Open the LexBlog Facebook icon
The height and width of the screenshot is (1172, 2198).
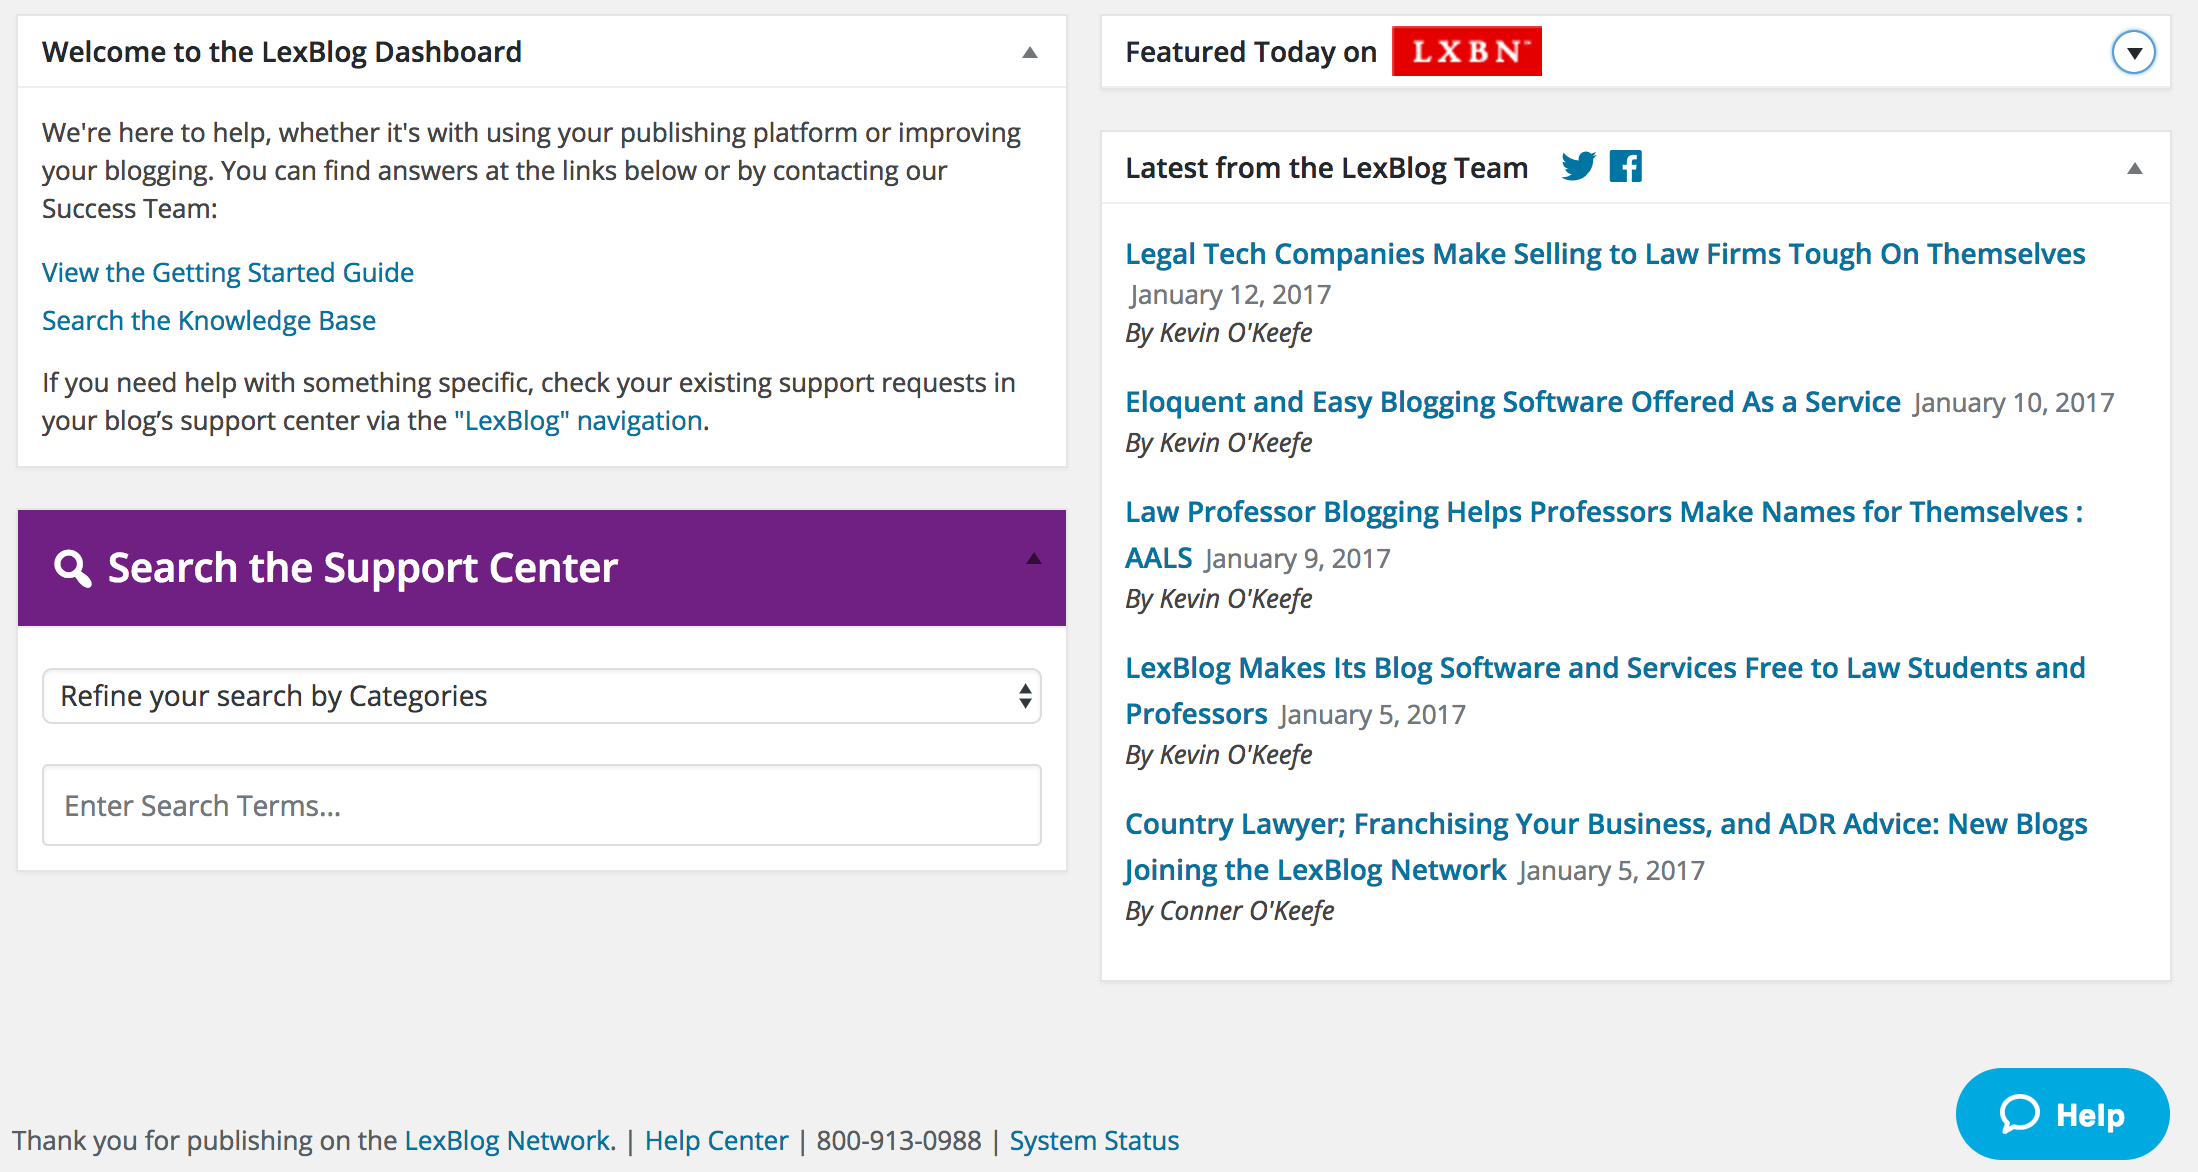[x=1626, y=166]
